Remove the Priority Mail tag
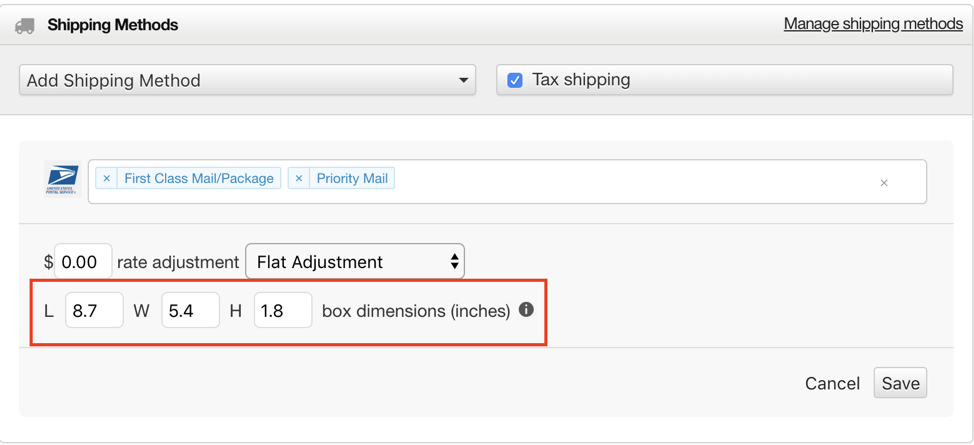Image resolution: width=974 pixels, height=445 pixels. (x=299, y=178)
